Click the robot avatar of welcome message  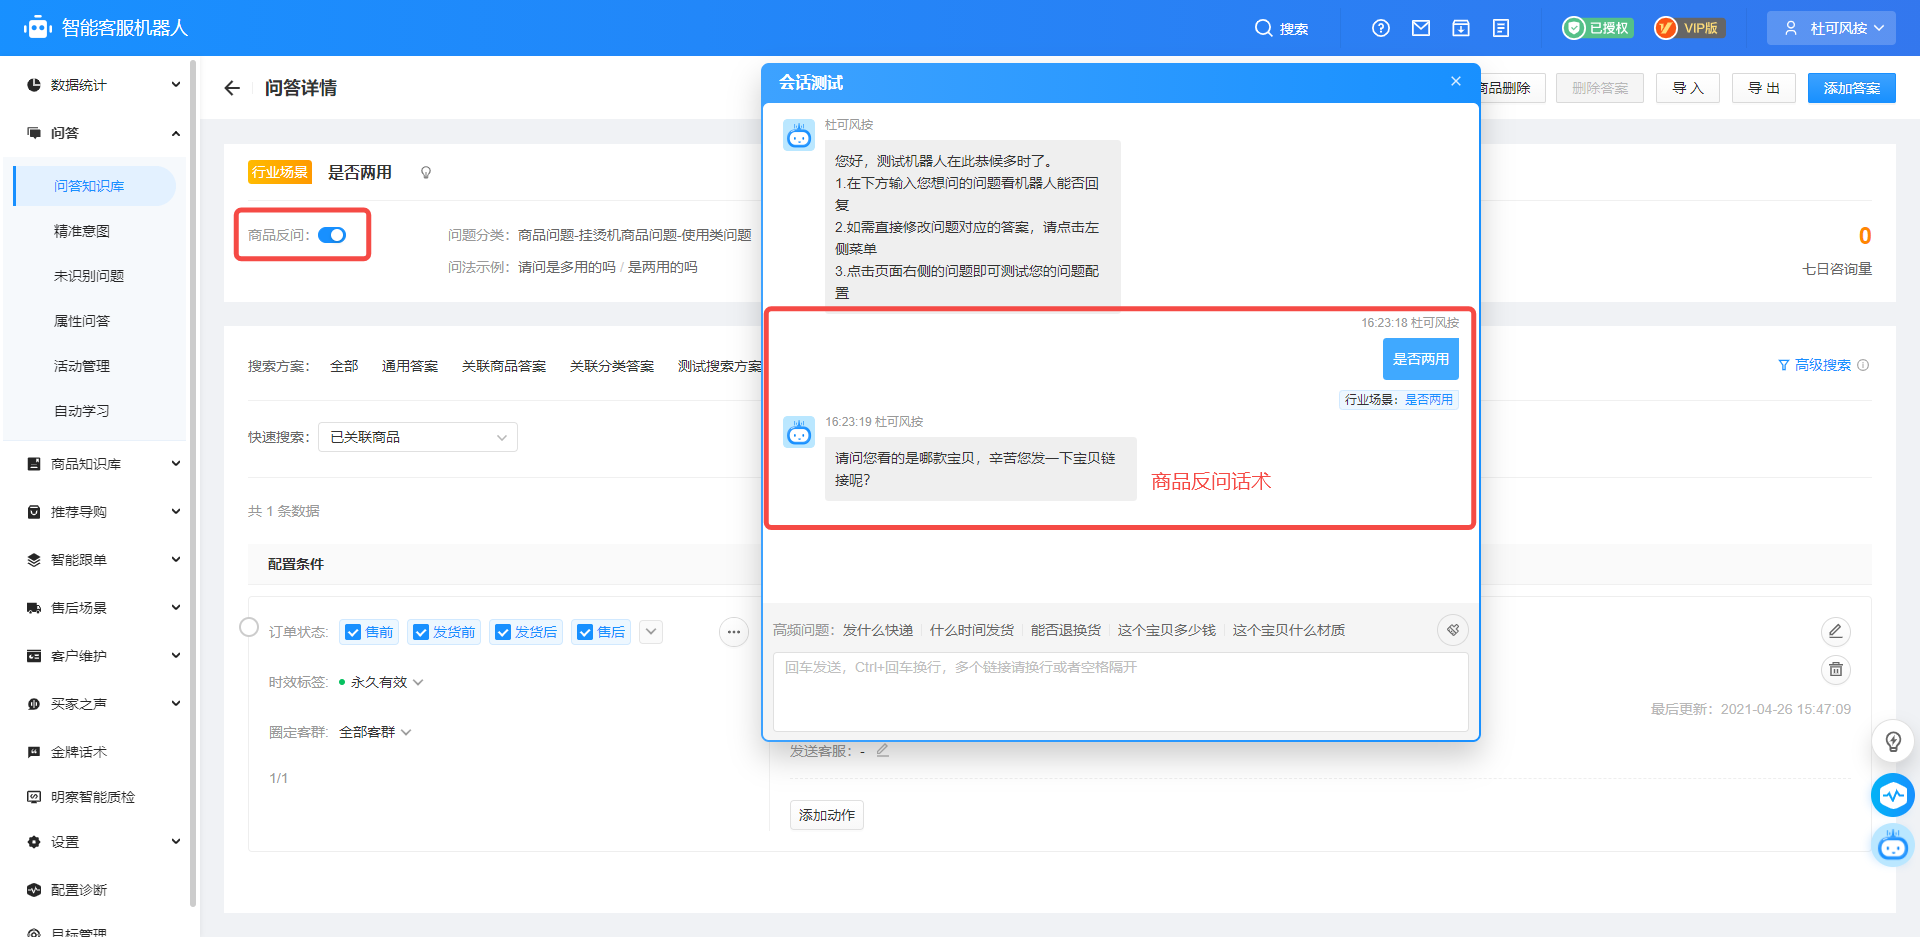(799, 135)
